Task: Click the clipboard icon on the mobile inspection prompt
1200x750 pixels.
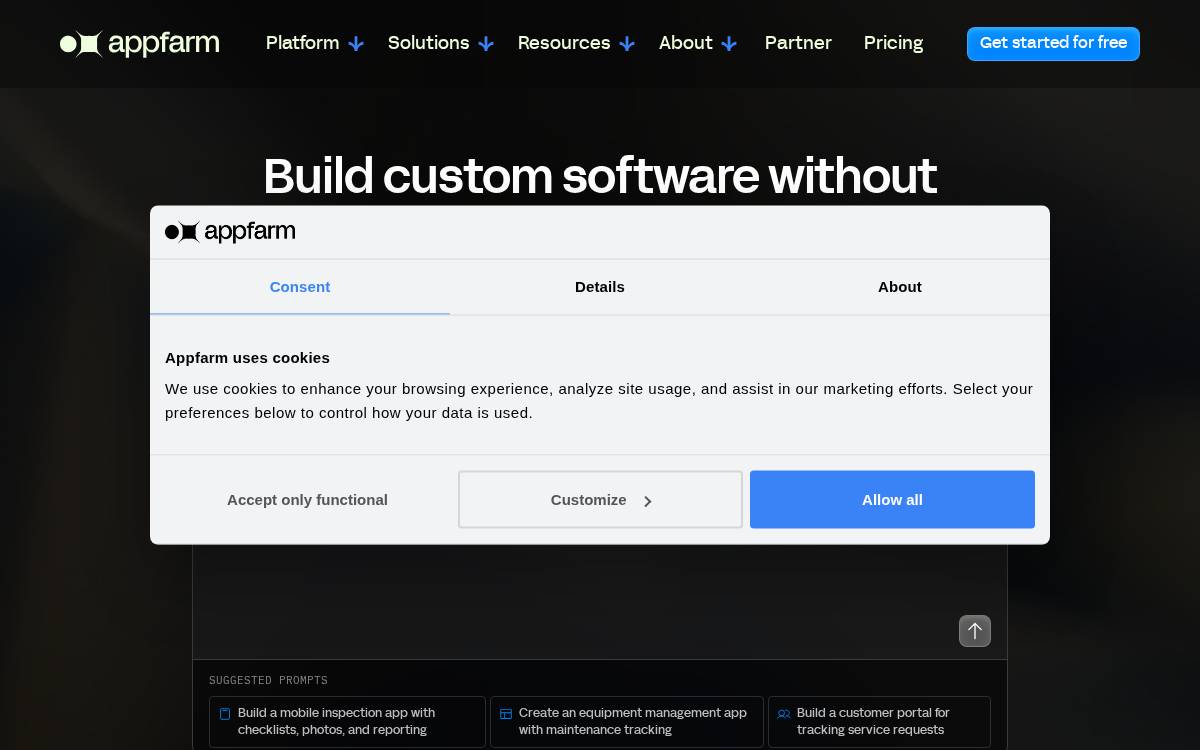Action: point(225,714)
